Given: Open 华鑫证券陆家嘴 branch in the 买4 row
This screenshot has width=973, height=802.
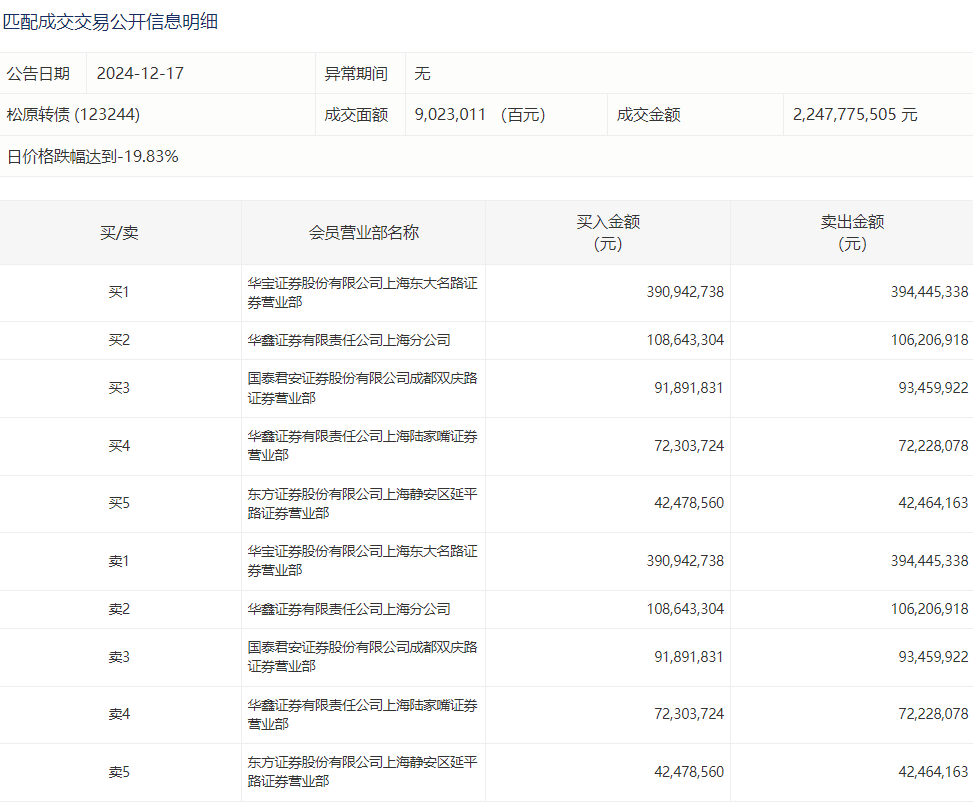Looking at the screenshot, I should coord(362,445).
